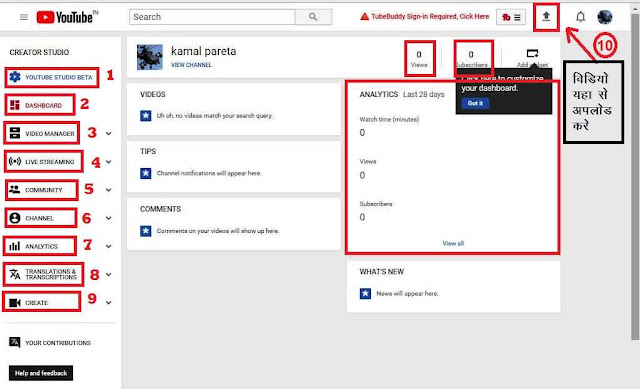Open the account avatar menu

tap(605, 17)
